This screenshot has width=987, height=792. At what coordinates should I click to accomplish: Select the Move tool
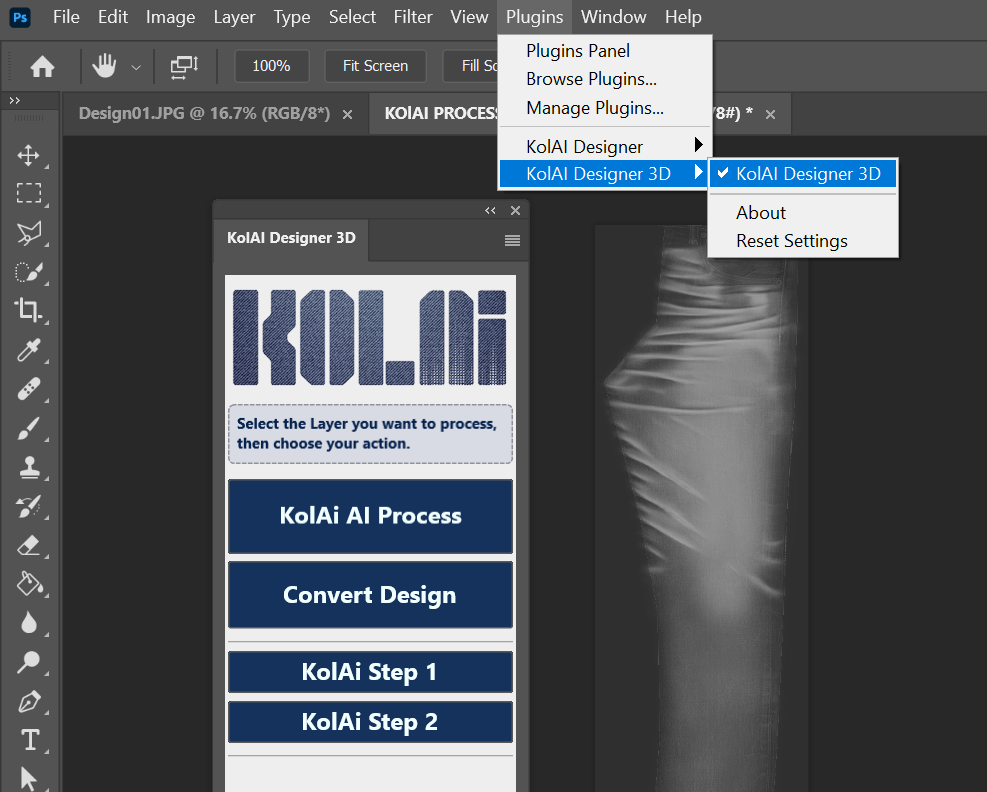(x=28, y=156)
